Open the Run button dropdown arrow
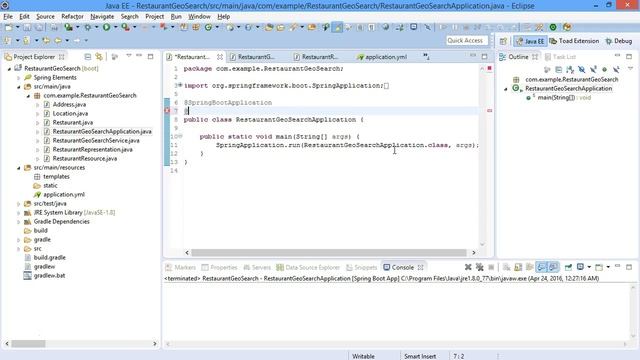 click(116, 27)
